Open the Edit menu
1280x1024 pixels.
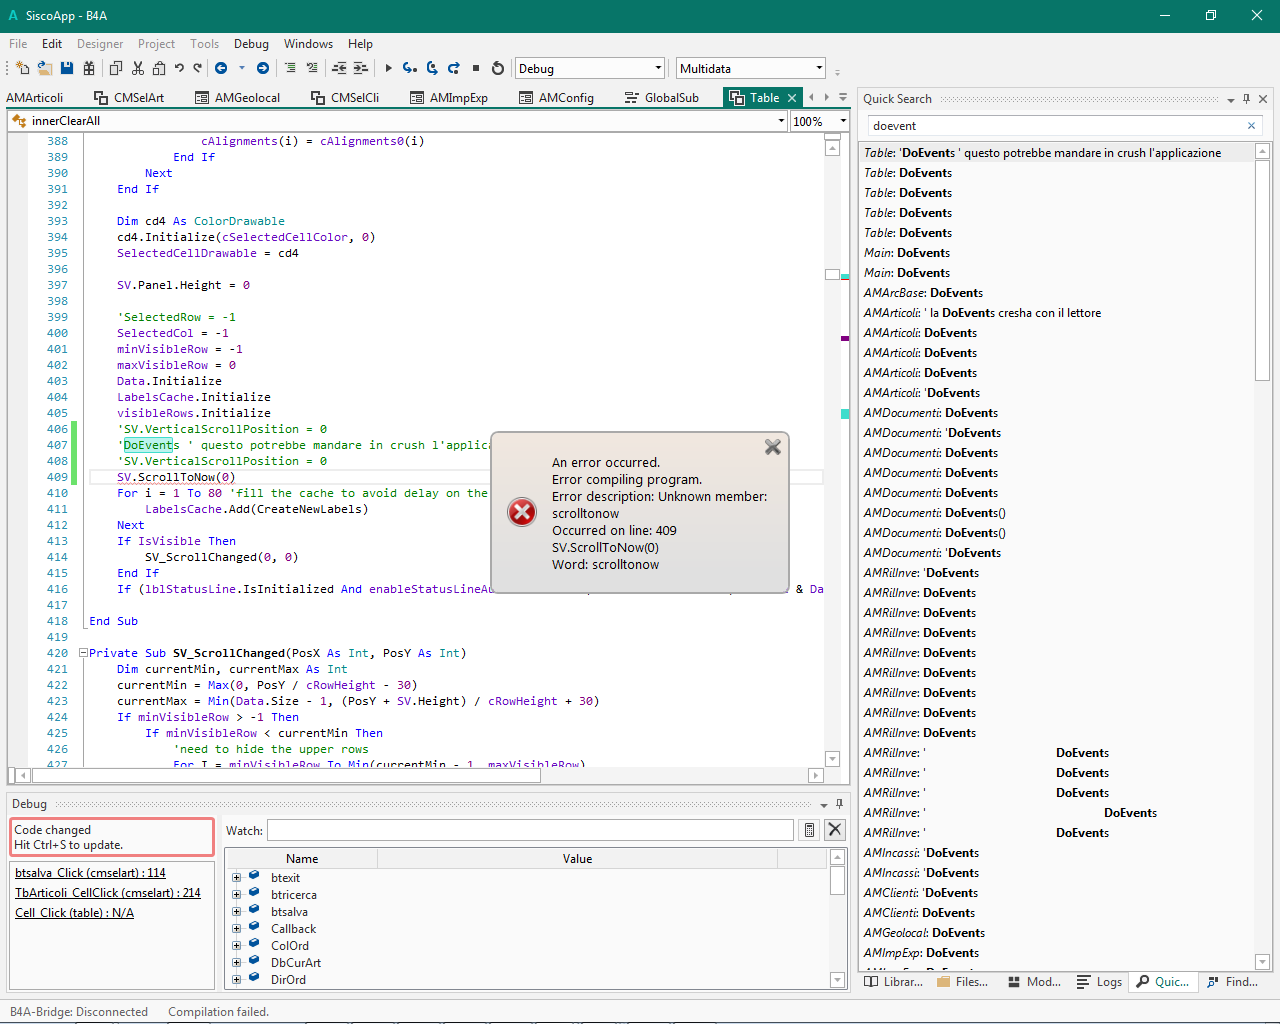click(52, 44)
